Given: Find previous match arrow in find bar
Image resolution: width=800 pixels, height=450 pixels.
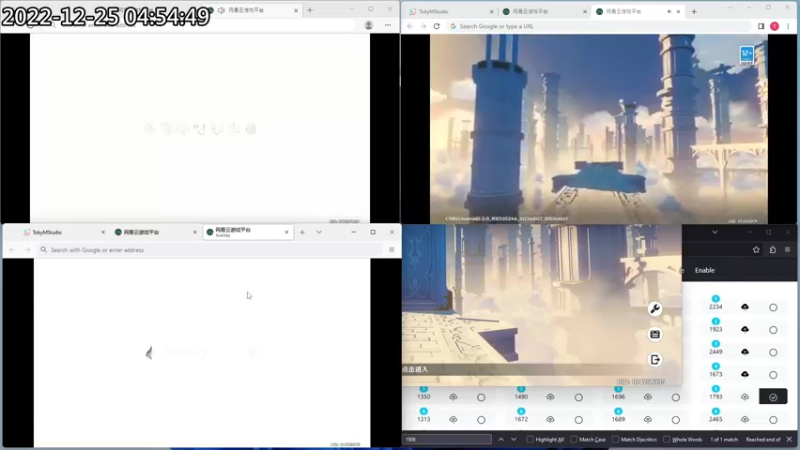Looking at the screenshot, I should click(x=501, y=439).
